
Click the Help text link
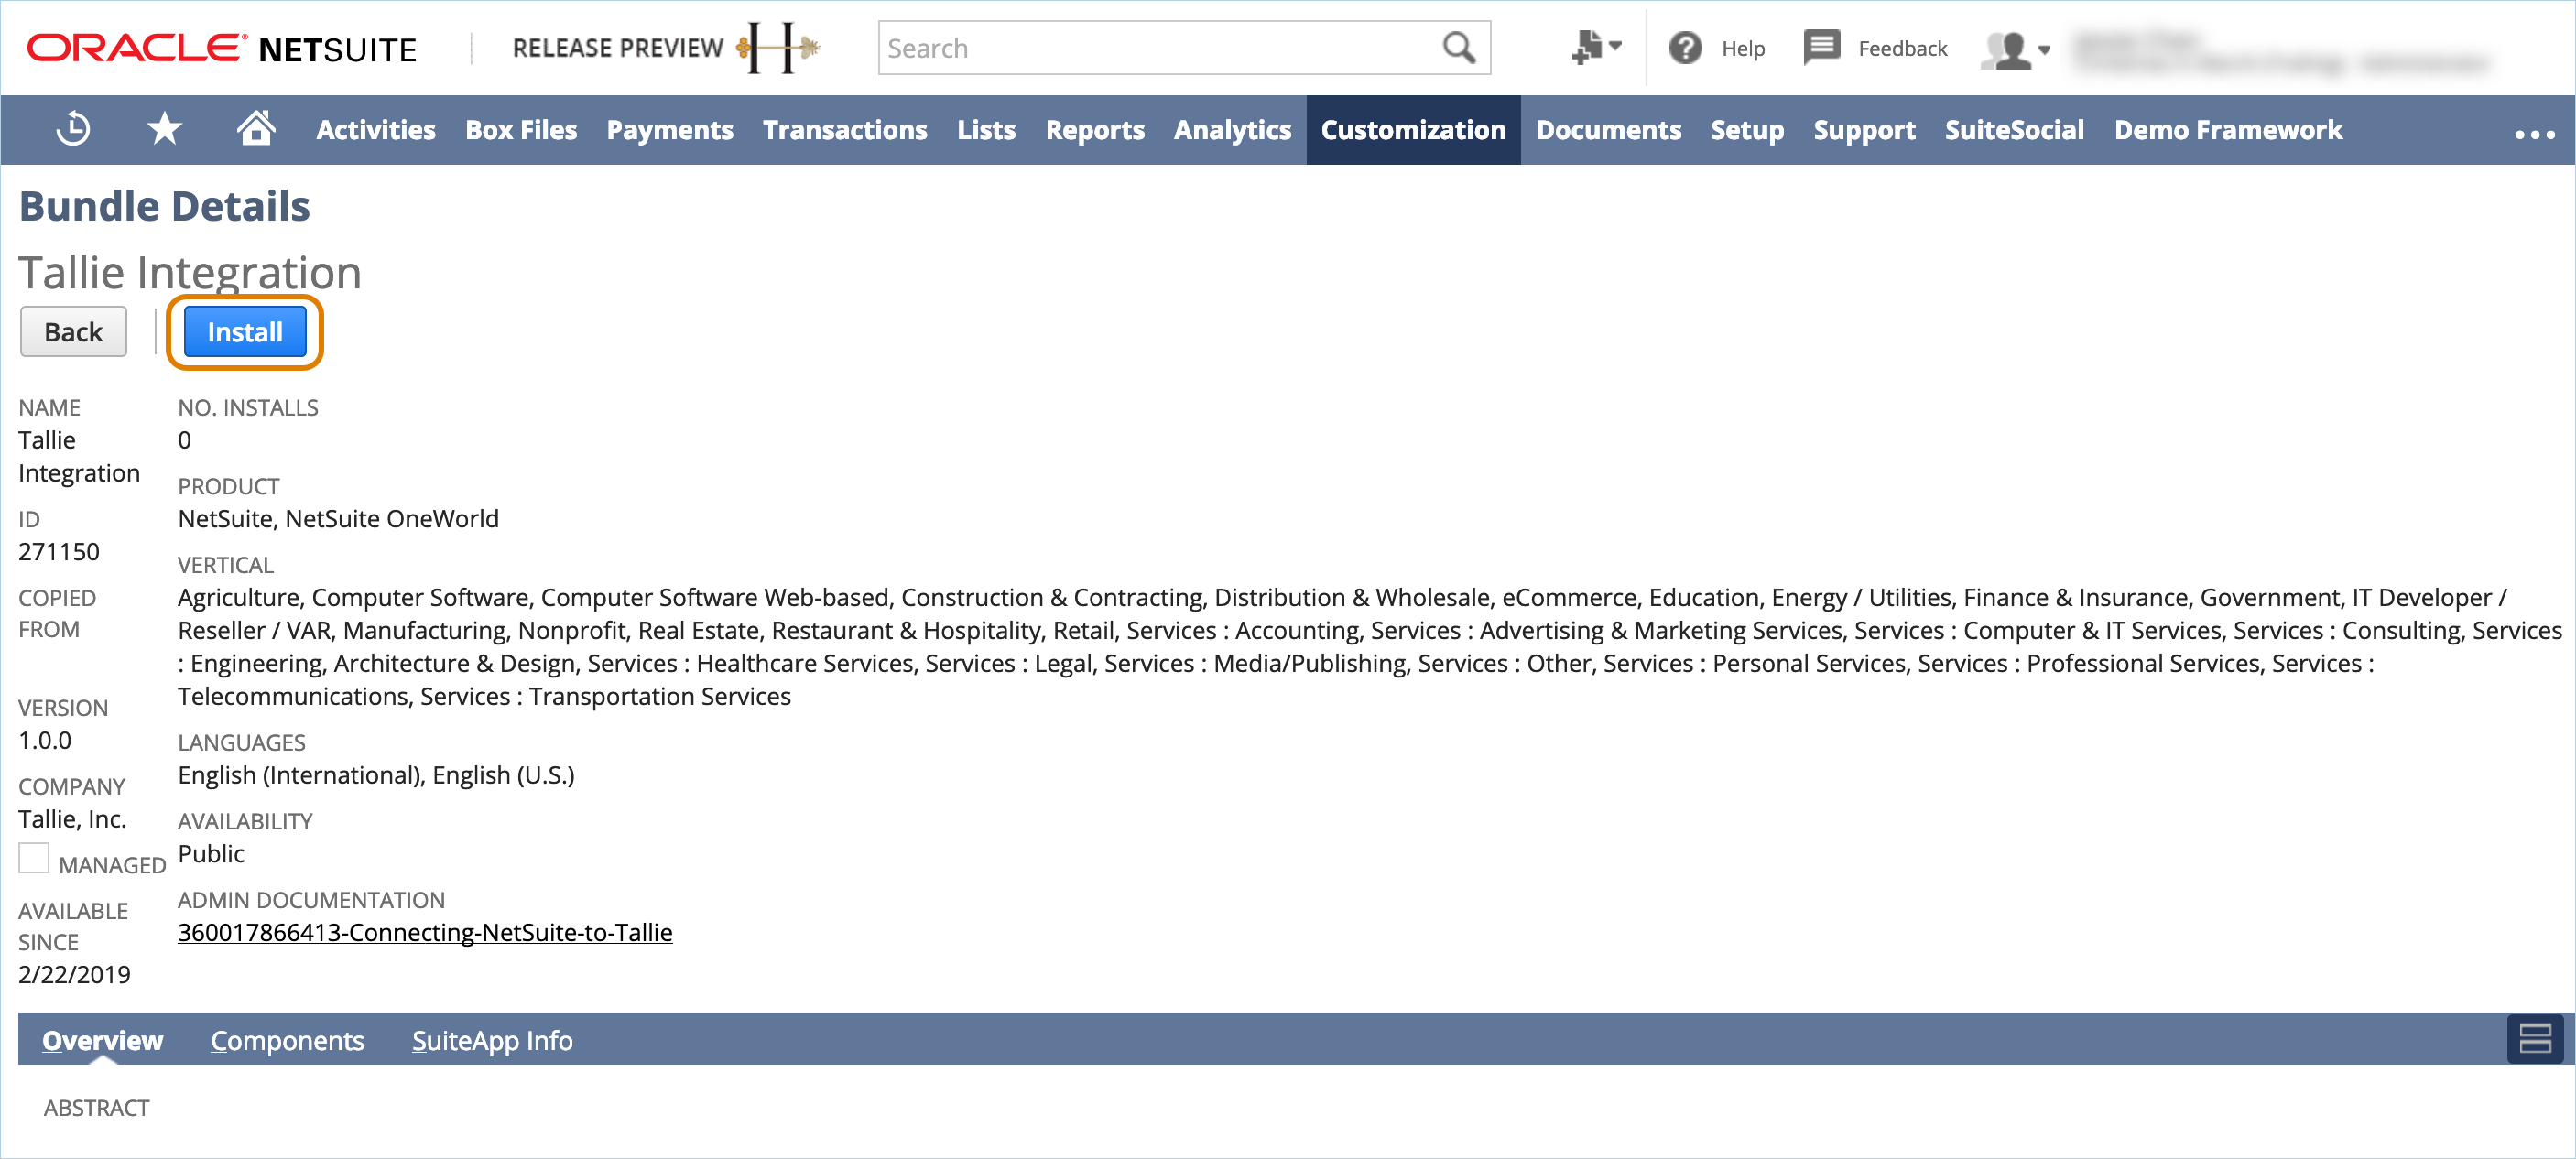coord(1743,48)
